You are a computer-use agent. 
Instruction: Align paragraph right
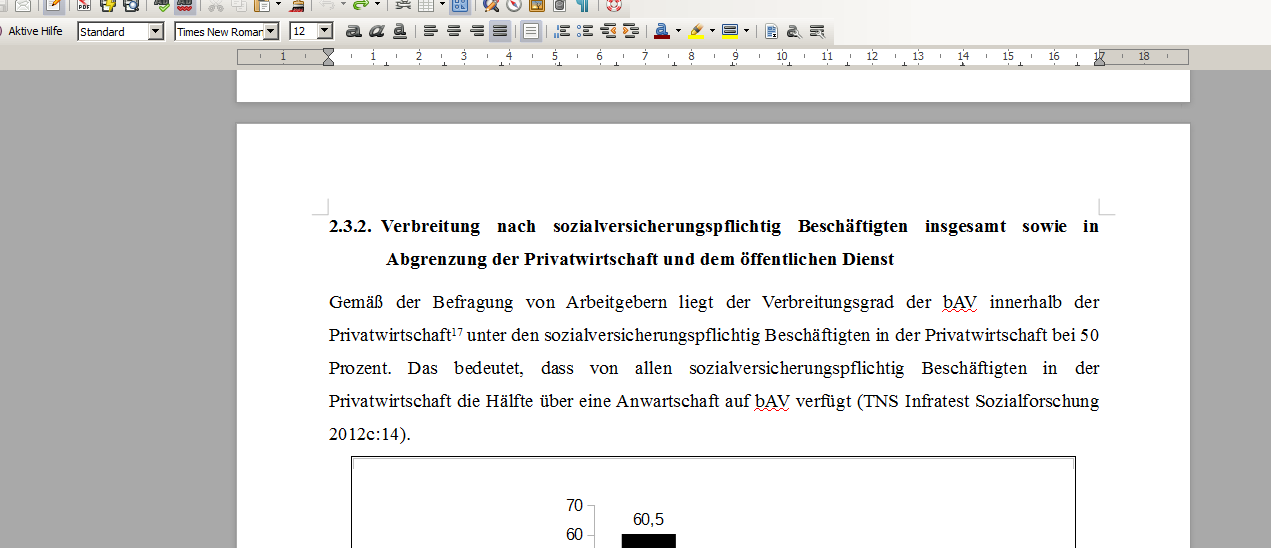point(477,31)
